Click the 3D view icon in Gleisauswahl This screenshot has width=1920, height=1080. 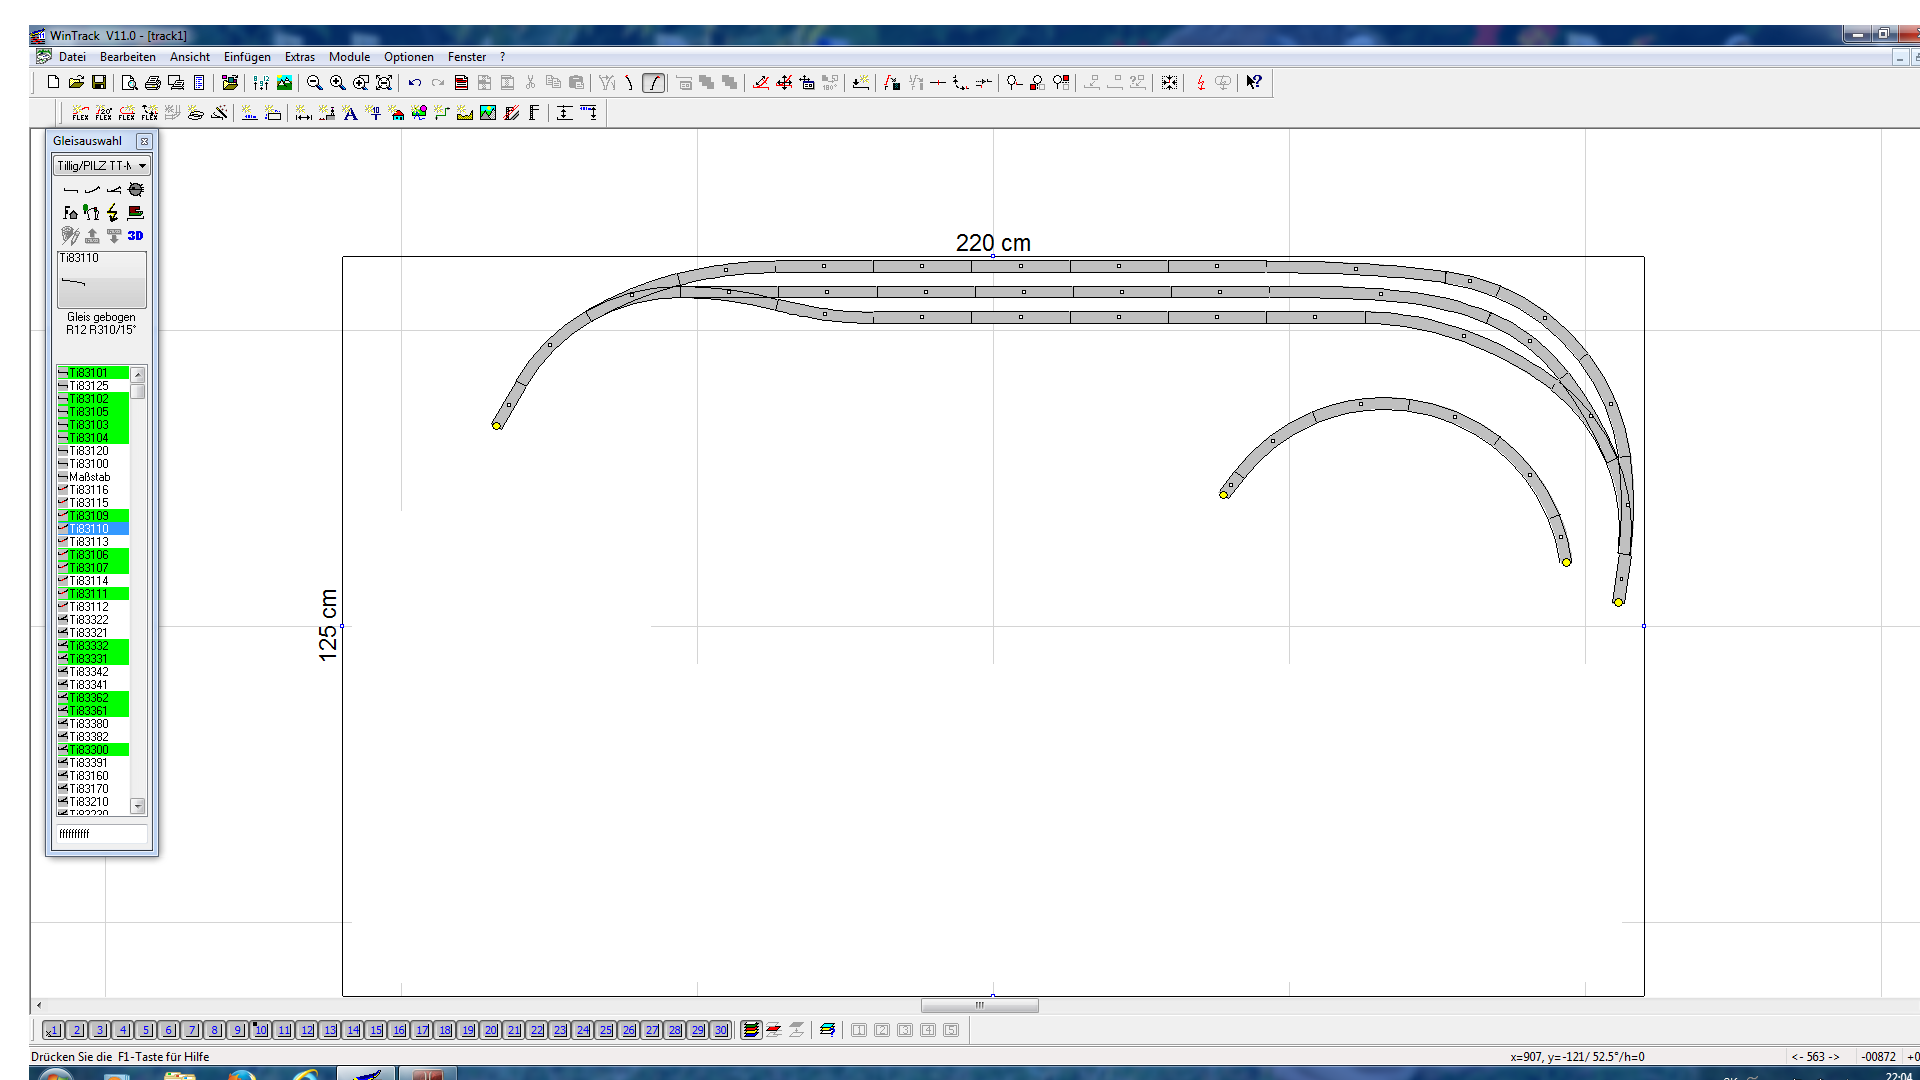(135, 236)
